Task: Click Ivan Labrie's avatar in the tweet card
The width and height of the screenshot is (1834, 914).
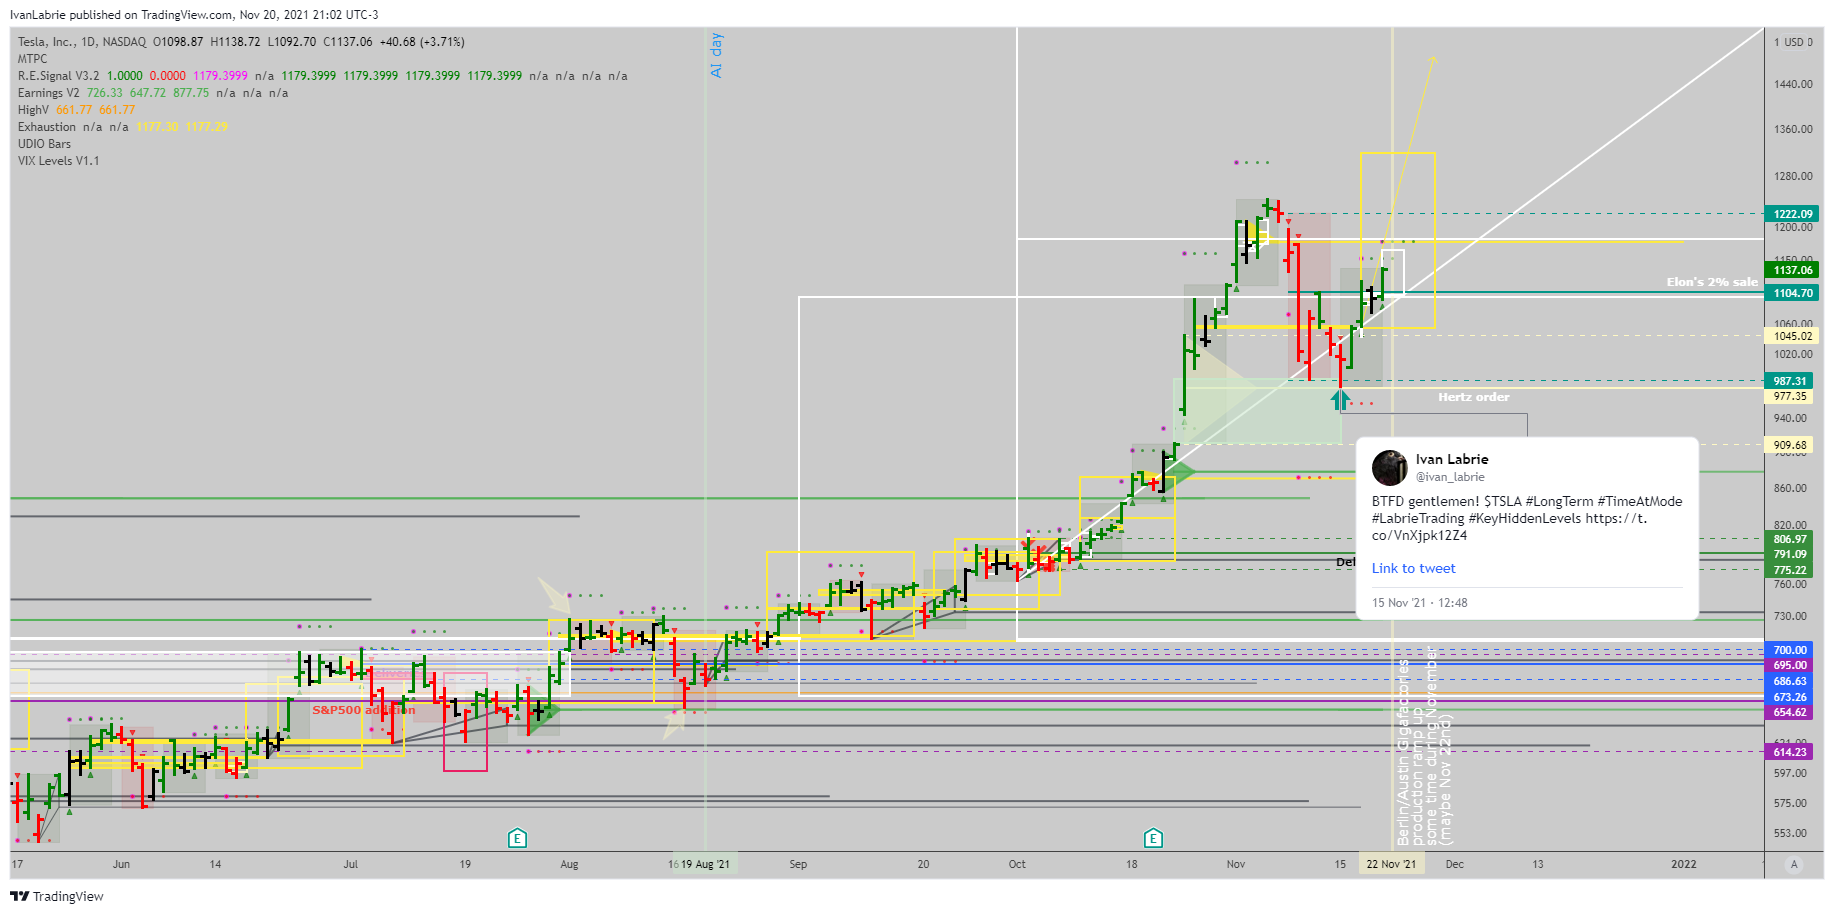Action: tap(1390, 467)
